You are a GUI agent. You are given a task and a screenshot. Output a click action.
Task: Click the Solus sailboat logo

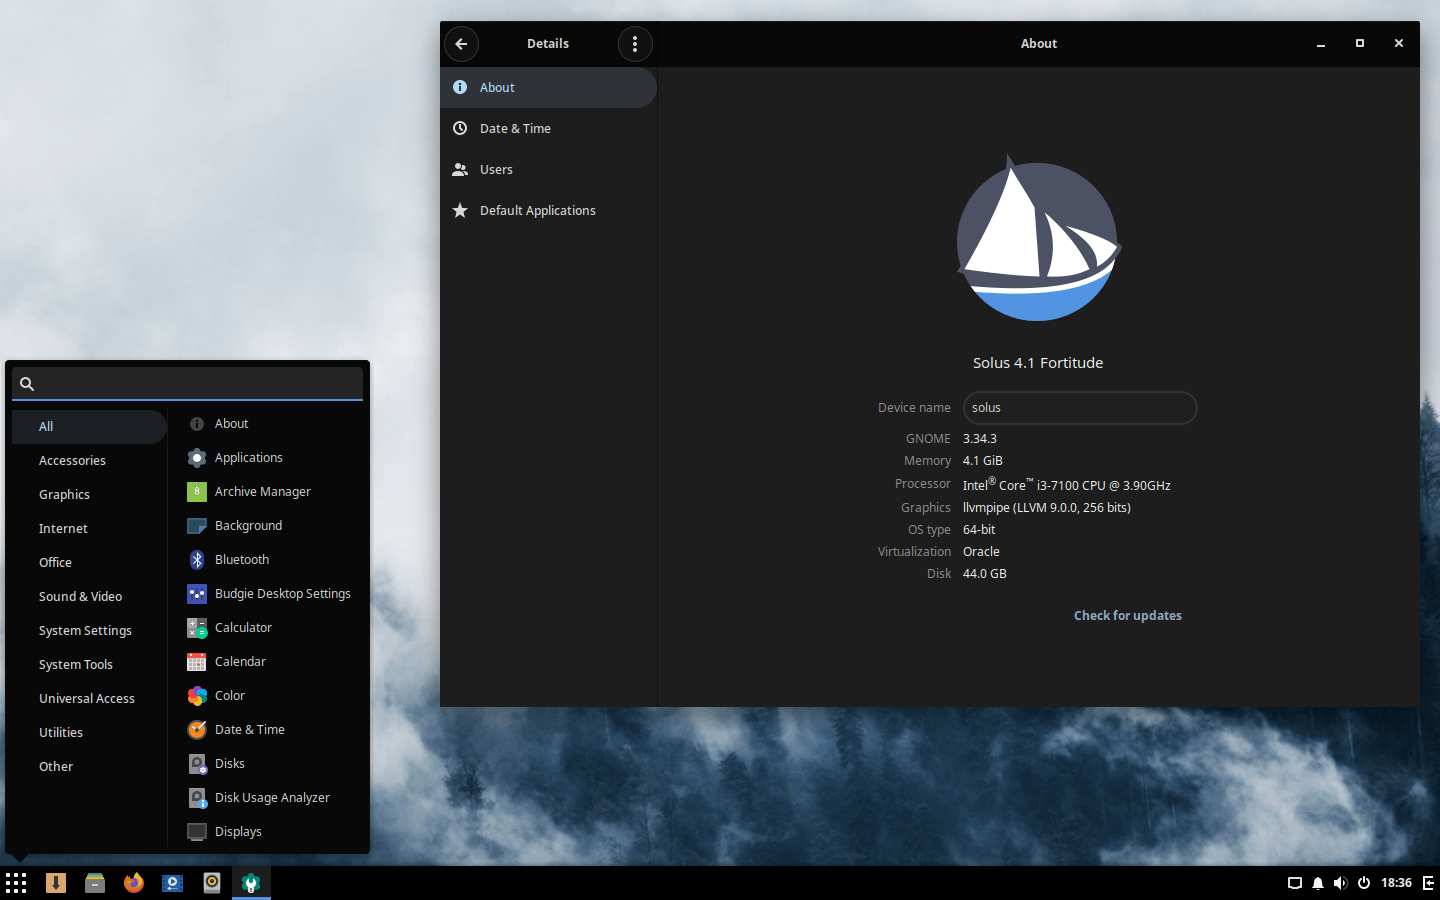point(1038,239)
